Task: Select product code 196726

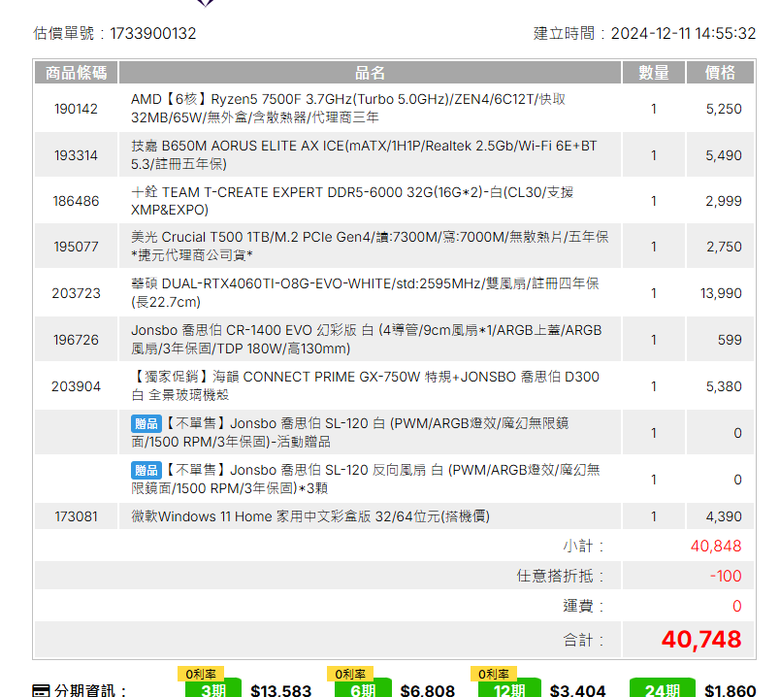Action: click(76, 340)
